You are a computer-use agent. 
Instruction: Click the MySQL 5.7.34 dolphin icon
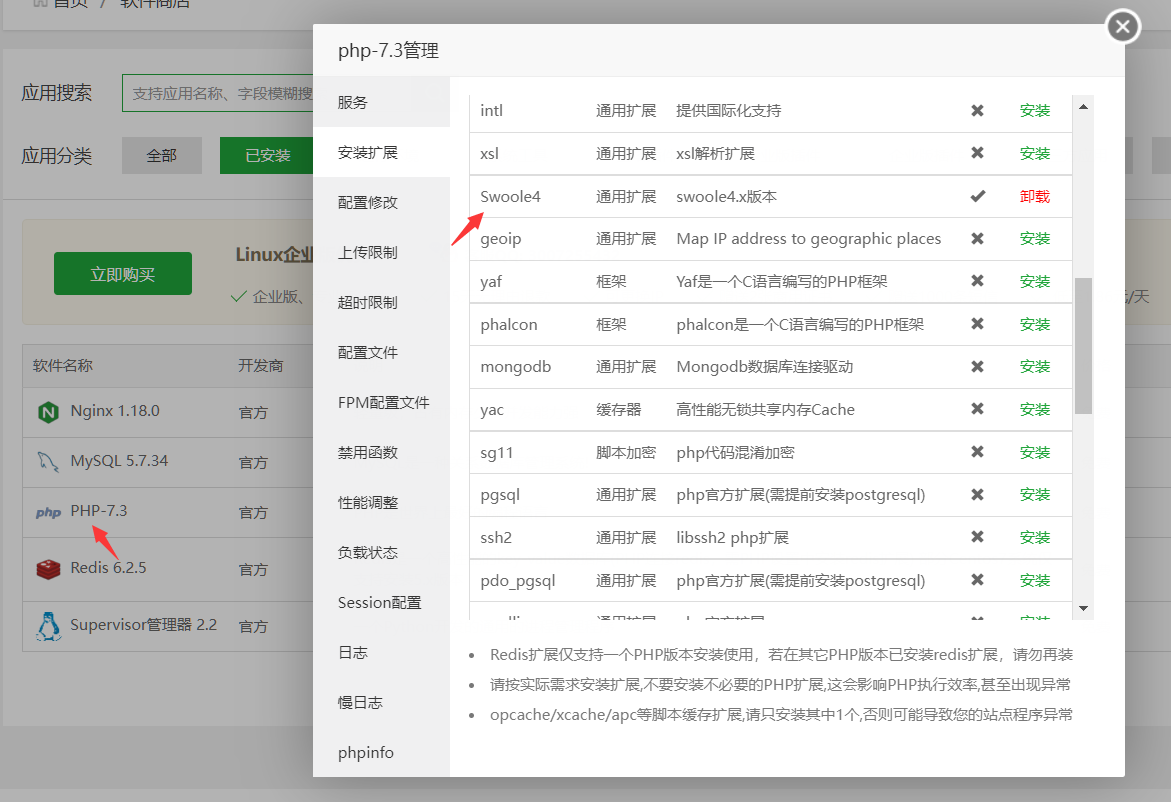[48, 461]
